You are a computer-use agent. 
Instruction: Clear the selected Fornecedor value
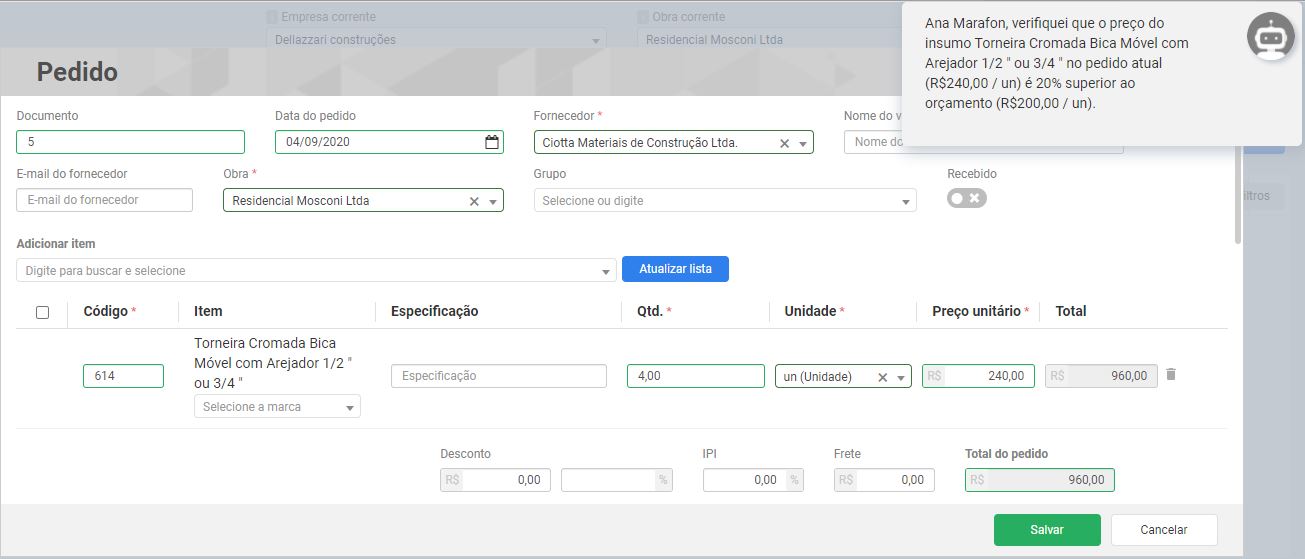[784, 143]
